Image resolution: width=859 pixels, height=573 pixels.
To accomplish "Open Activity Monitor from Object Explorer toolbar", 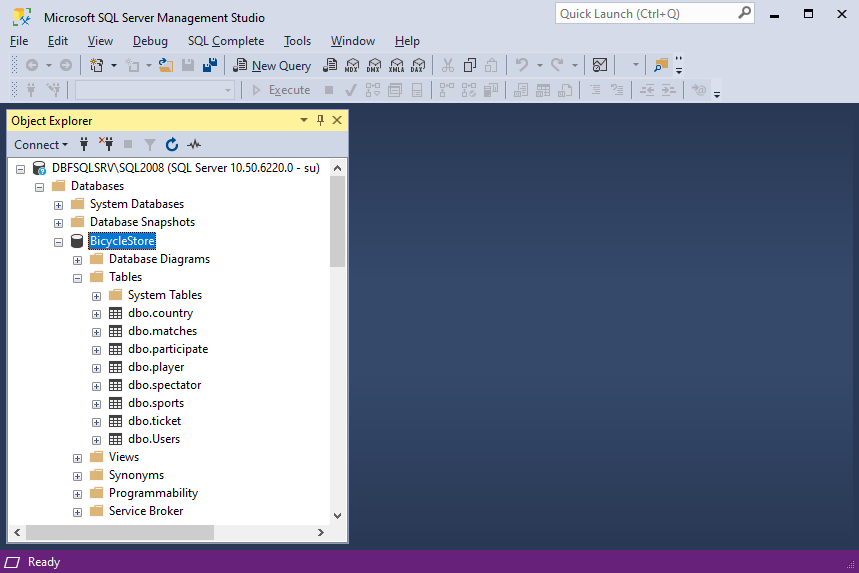I will tap(194, 145).
